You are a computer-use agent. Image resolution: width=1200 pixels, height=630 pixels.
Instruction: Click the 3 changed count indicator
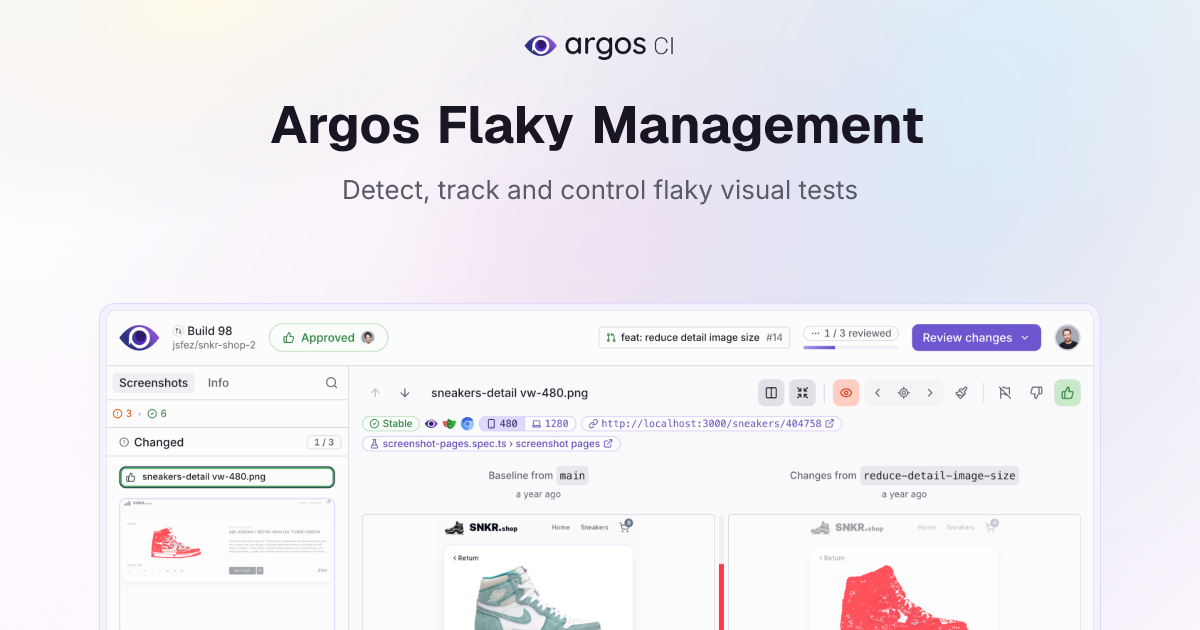pyautogui.click(x=123, y=413)
